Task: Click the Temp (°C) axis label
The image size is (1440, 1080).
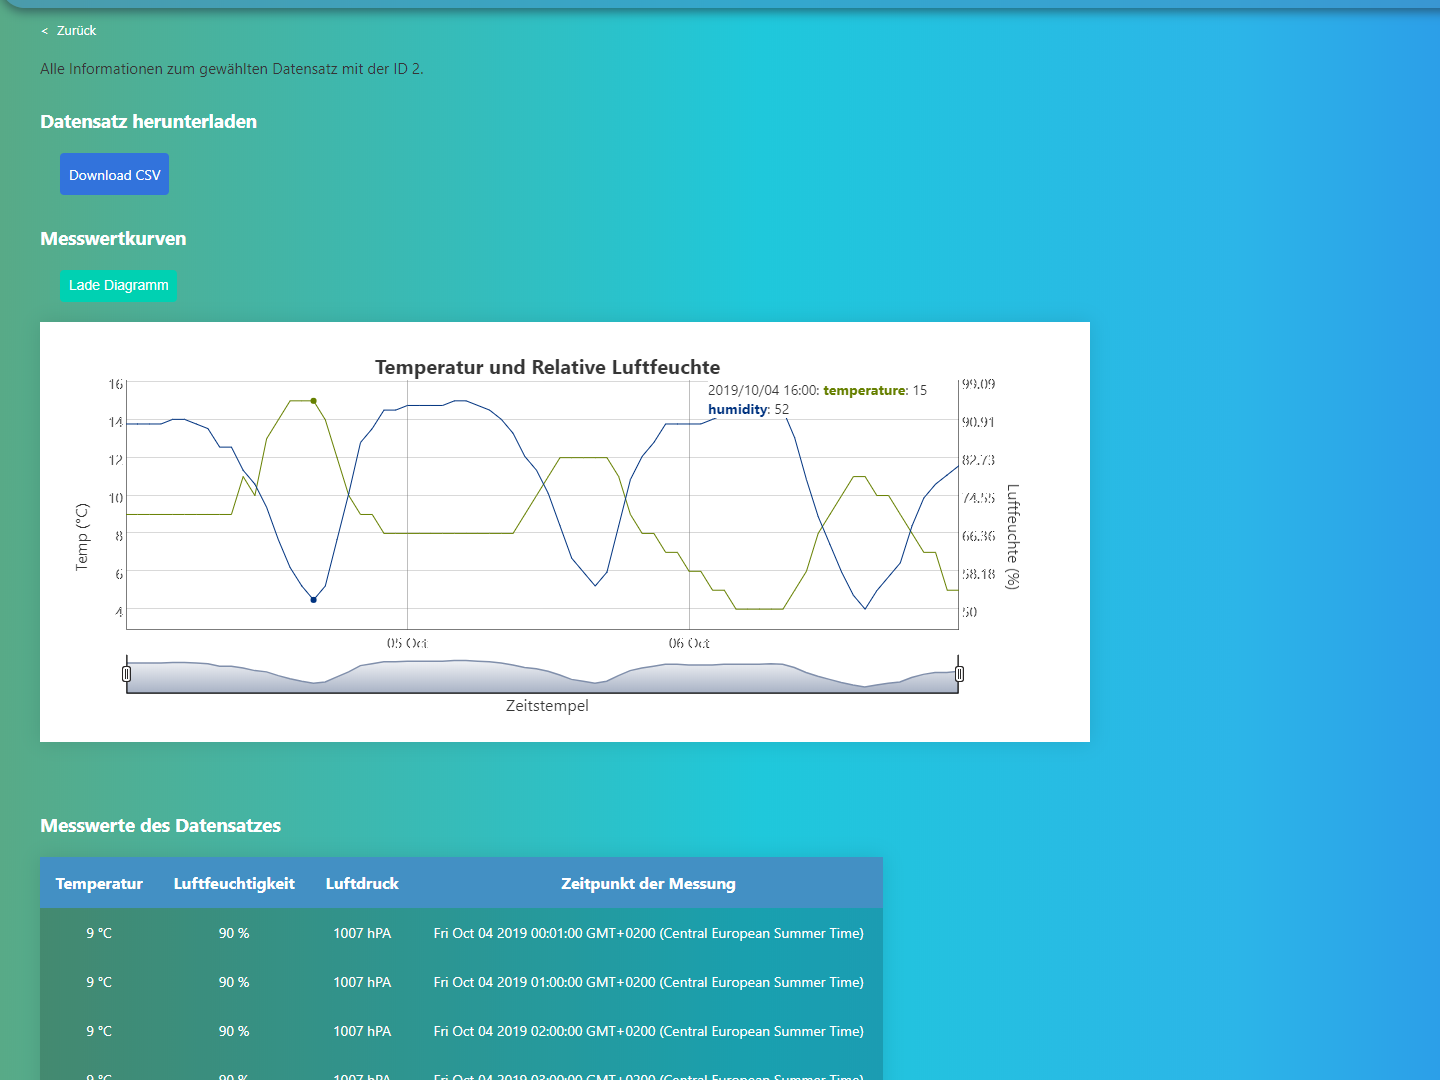Action: (x=82, y=537)
